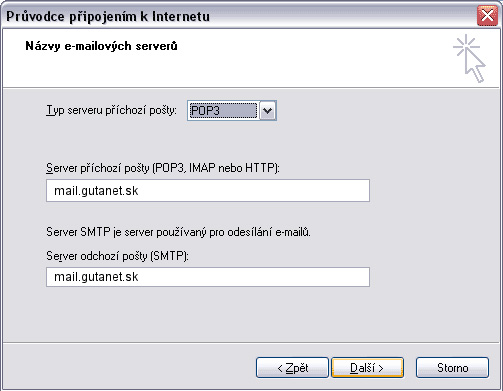
Task: Go back with the Zpět button
Action: [292, 368]
